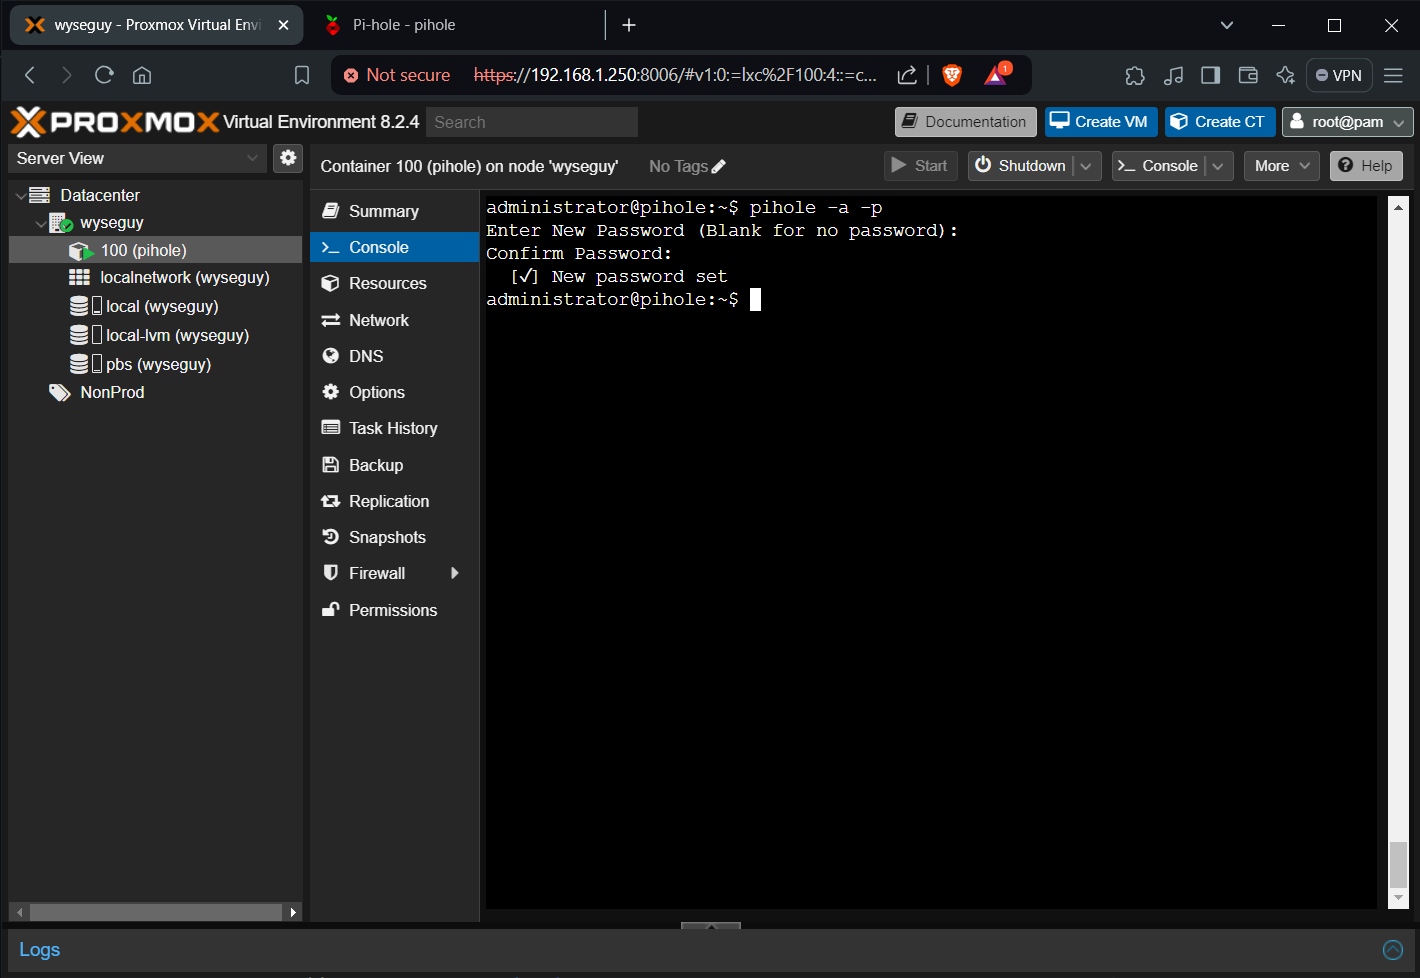This screenshot has width=1420, height=978.
Task: Open the Help button
Action: (1366, 166)
